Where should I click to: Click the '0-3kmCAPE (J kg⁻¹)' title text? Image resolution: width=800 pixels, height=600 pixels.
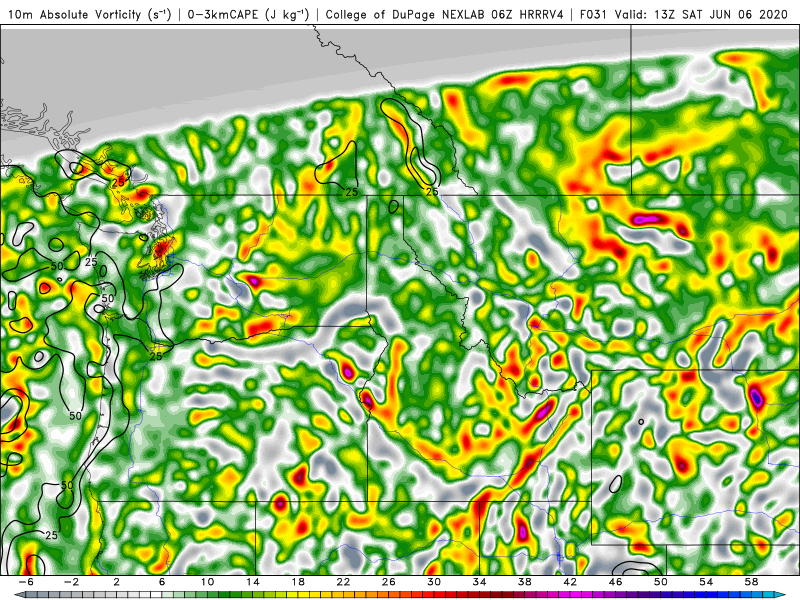tap(248, 15)
